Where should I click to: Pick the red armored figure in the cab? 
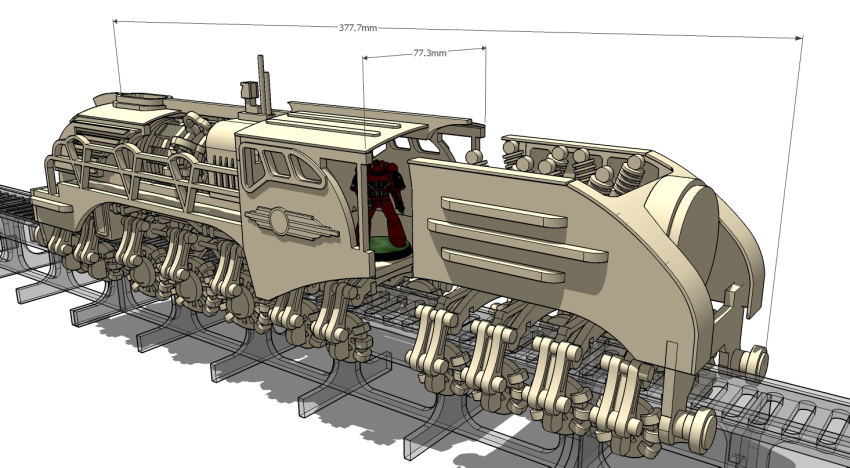[379, 203]
